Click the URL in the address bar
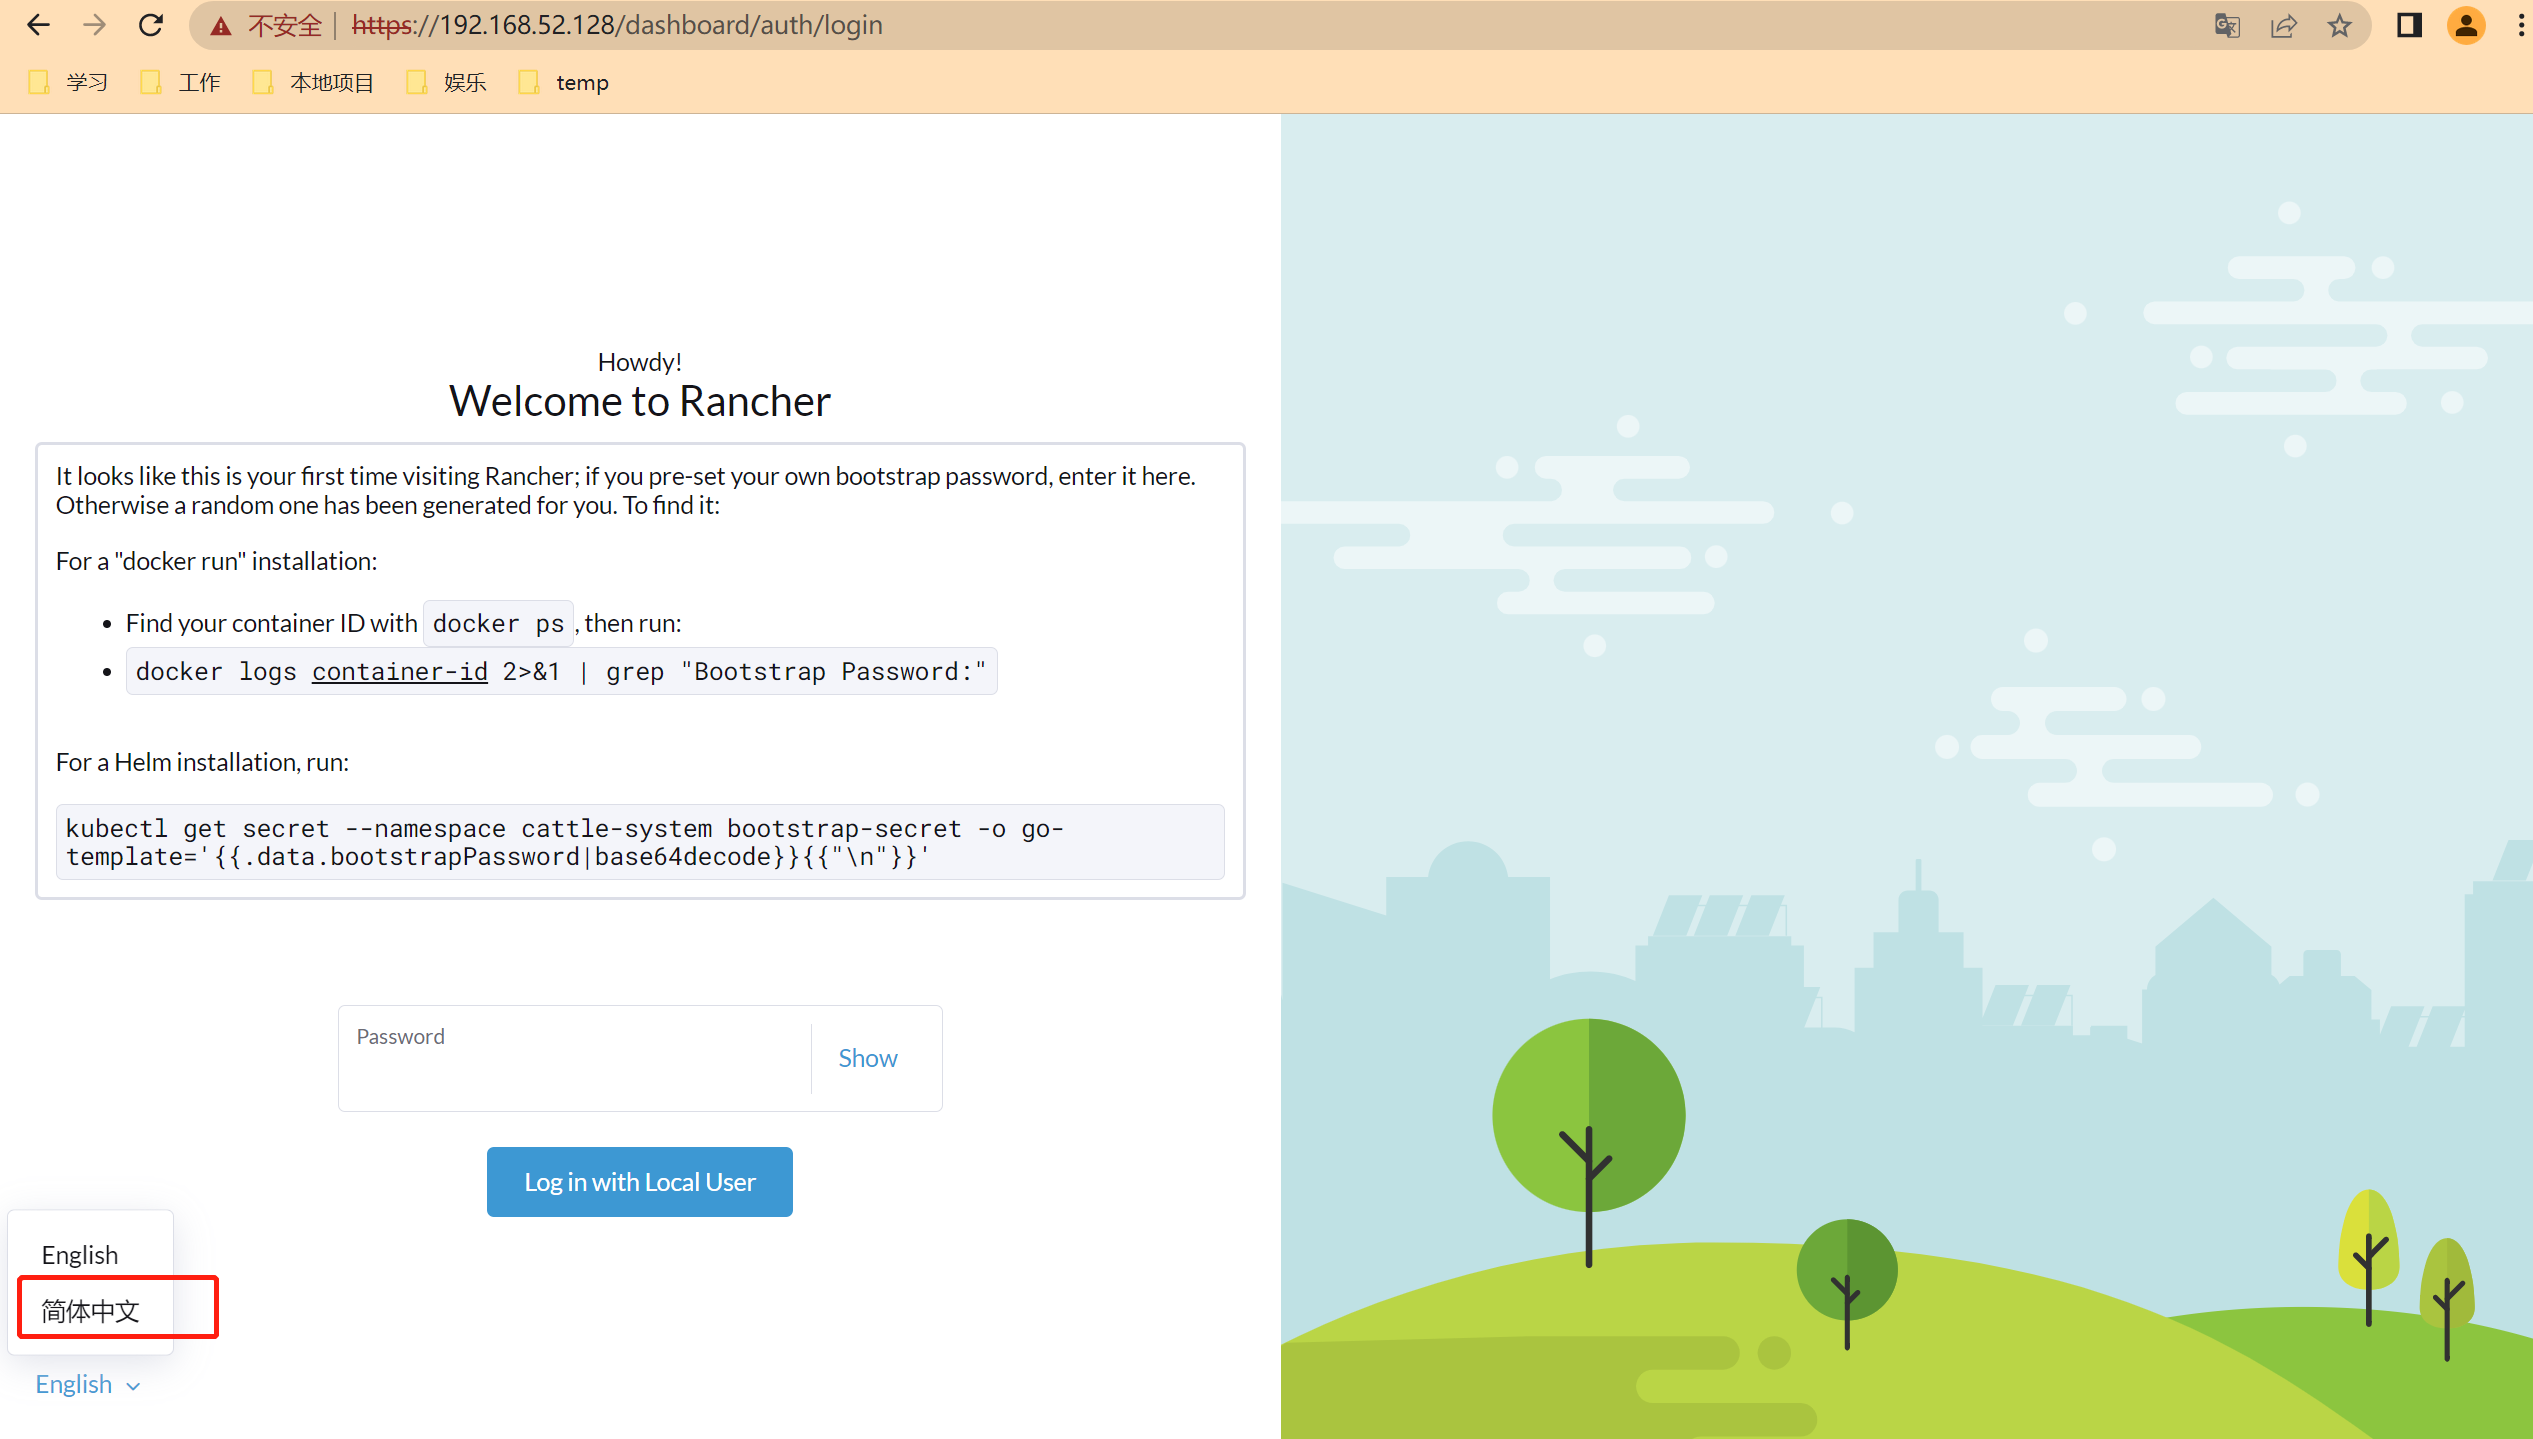Screen dimensions: 2533x1439 [x=617, y=25]
